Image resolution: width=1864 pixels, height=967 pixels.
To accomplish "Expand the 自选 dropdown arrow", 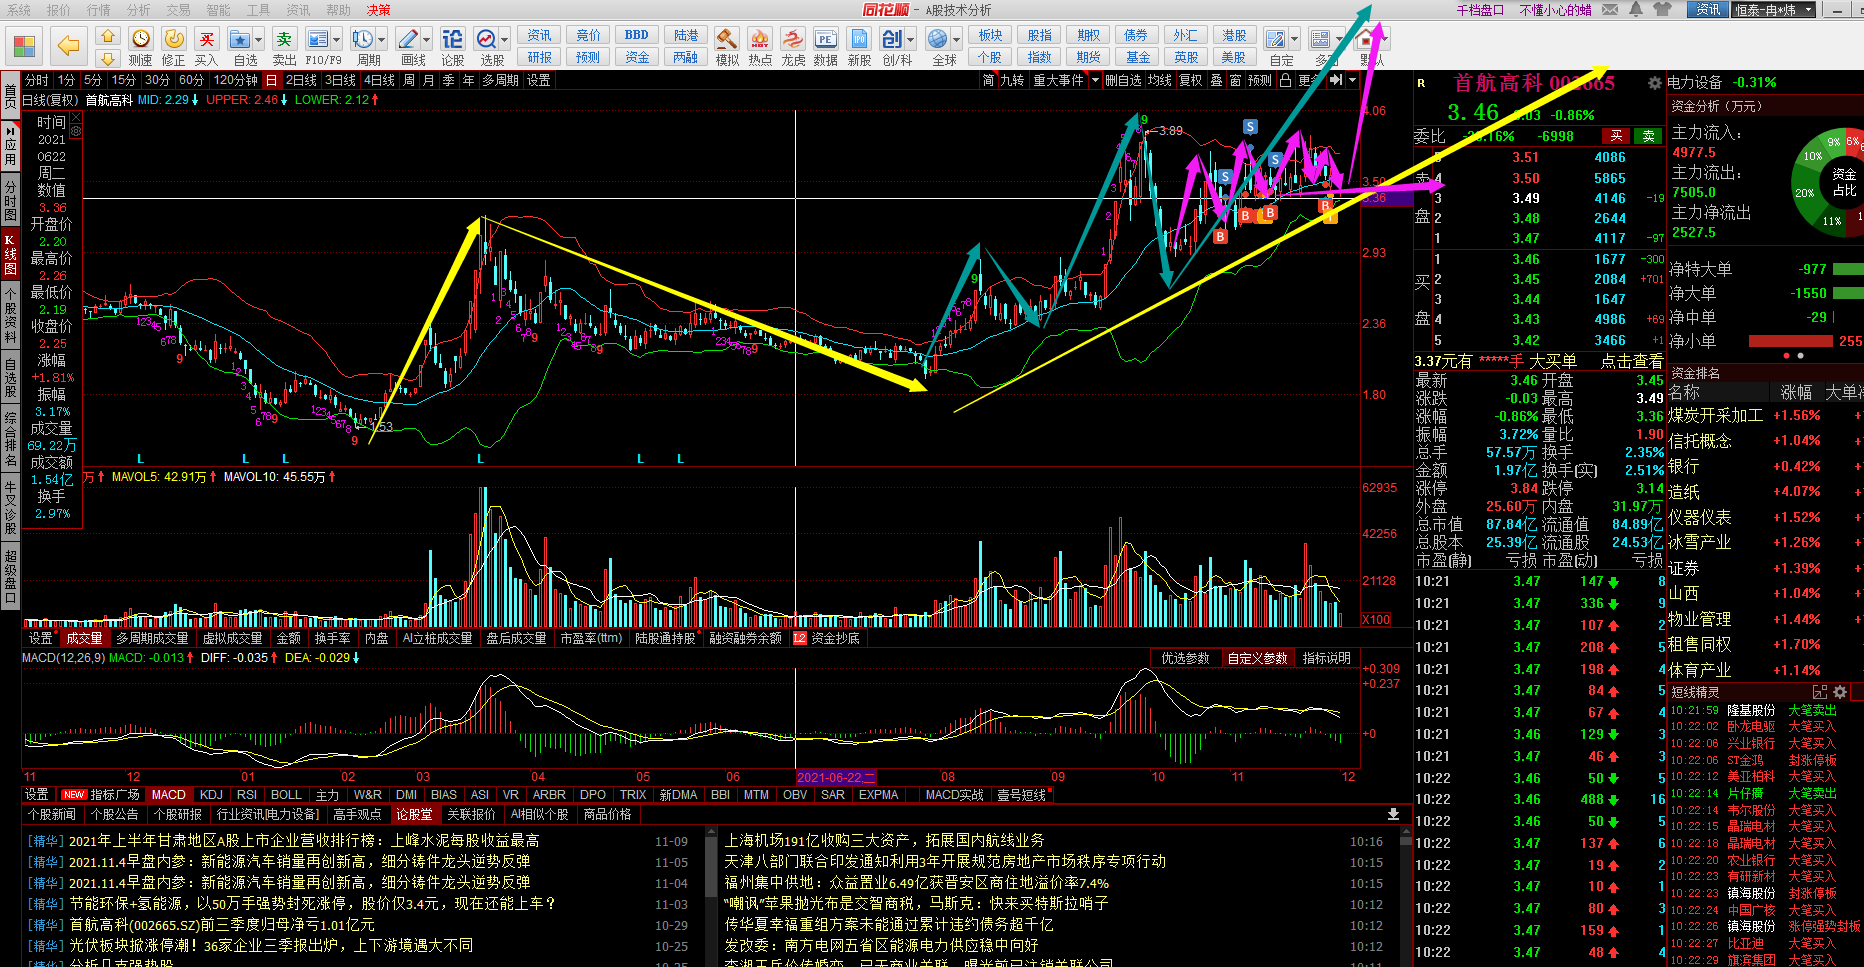I will [x=259, y=40].
